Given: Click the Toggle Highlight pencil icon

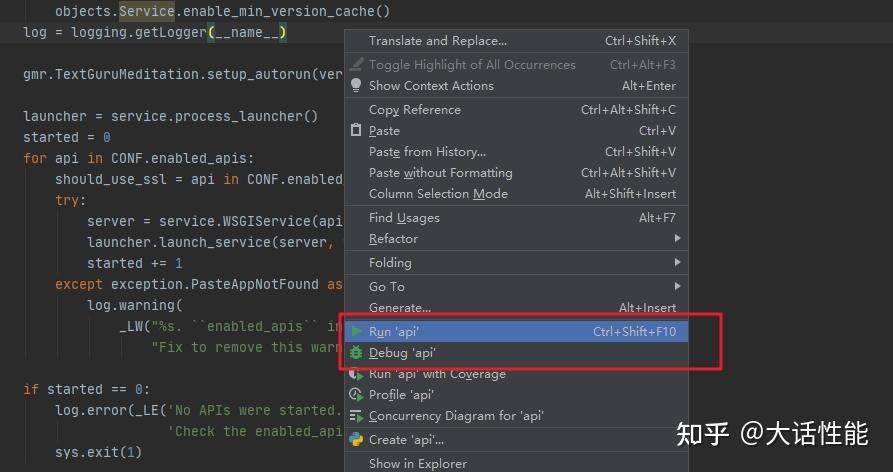Looking at the screenshot, I should coord(356,64).
